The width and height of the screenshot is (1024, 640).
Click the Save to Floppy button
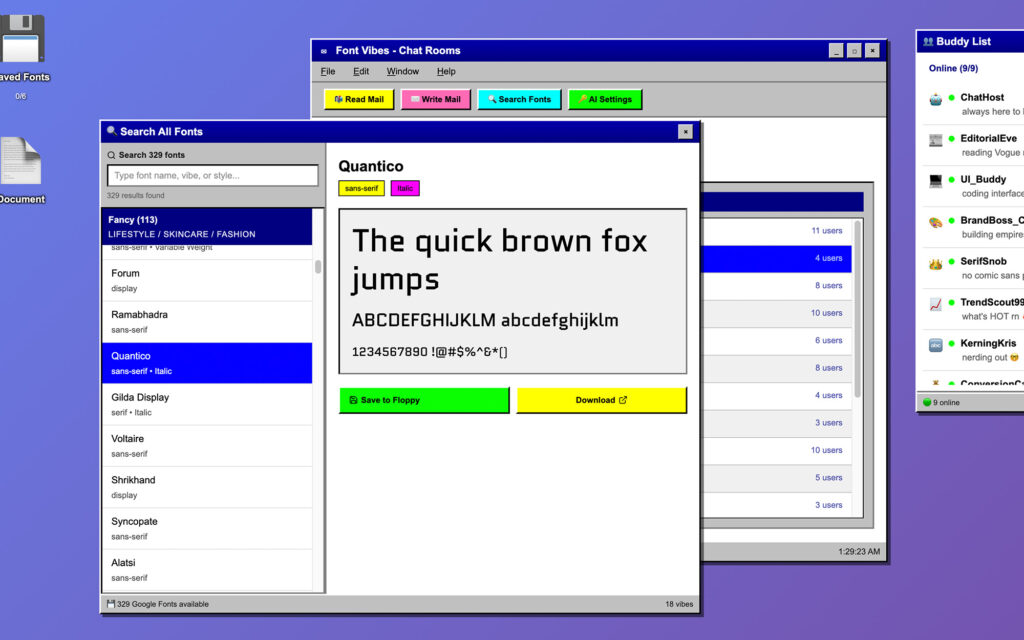(x=424, y=400)
